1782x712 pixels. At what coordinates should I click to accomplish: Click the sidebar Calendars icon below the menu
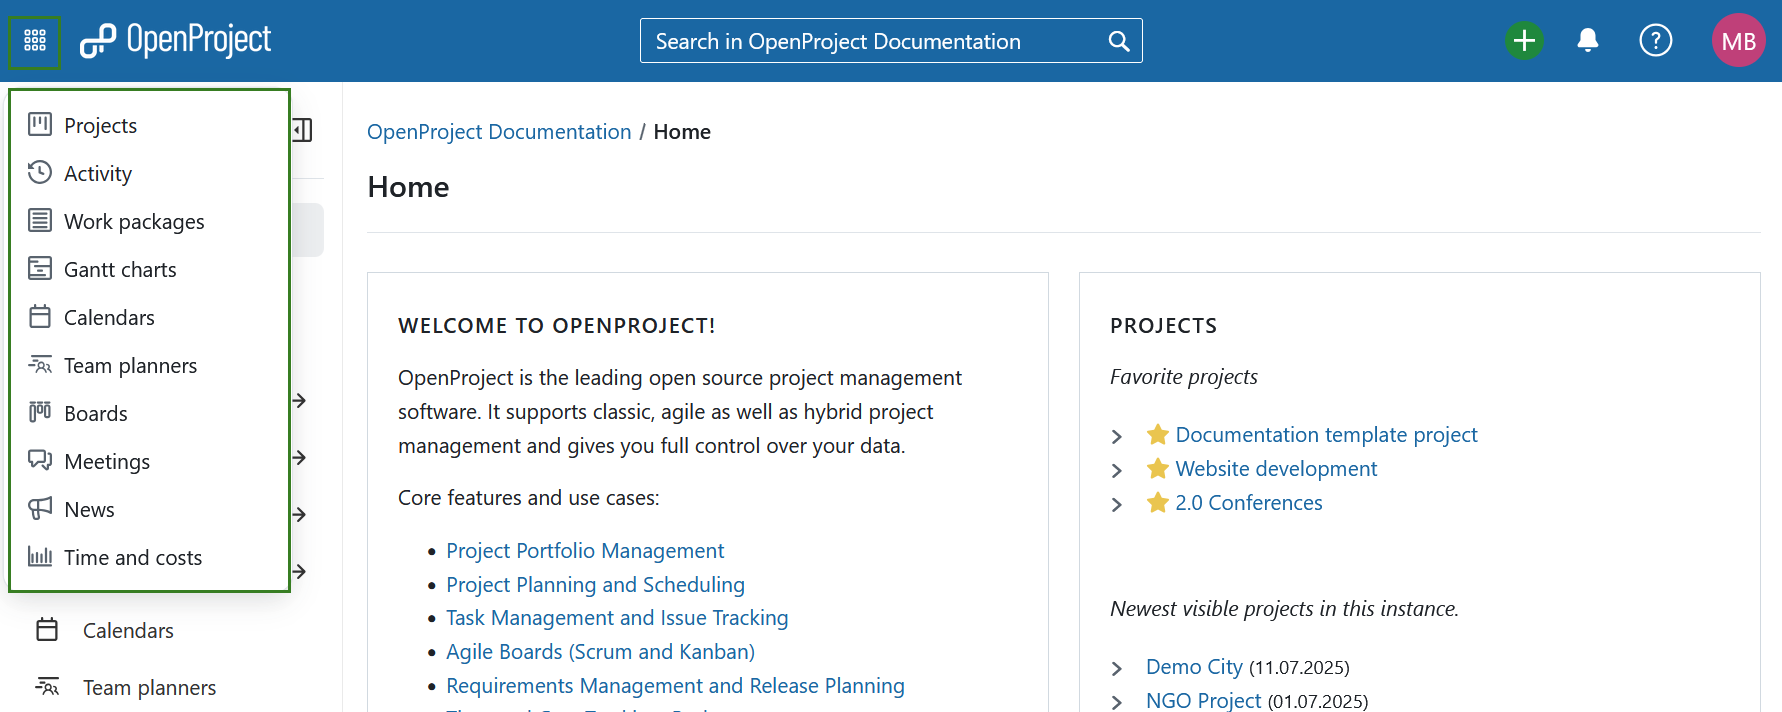[x=47, y=629]
